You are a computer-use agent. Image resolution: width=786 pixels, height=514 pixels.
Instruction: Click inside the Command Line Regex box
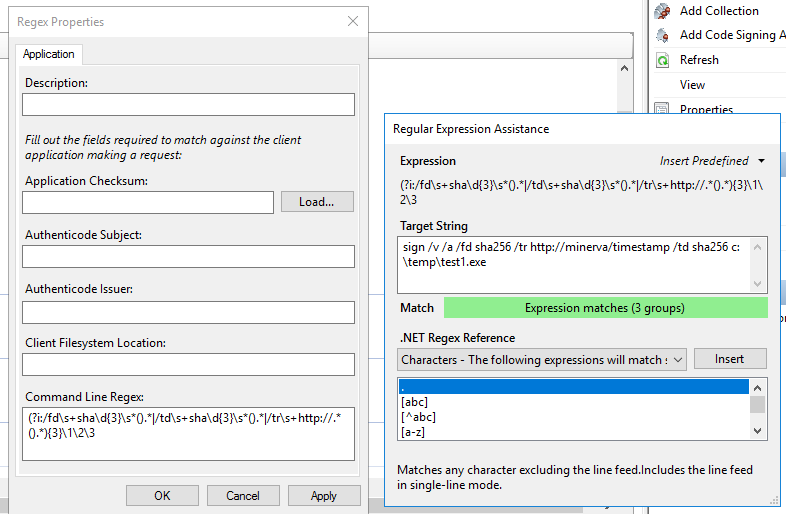188,434
